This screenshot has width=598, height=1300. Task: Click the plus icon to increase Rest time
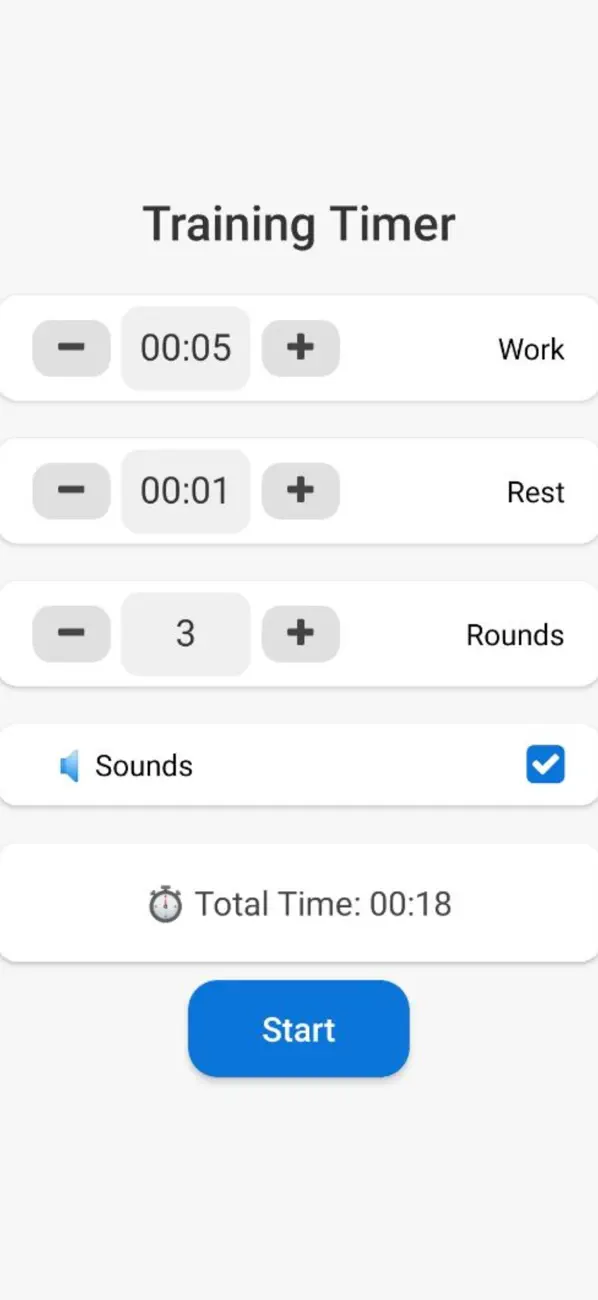pyautogui.click(x=300, y=491)
